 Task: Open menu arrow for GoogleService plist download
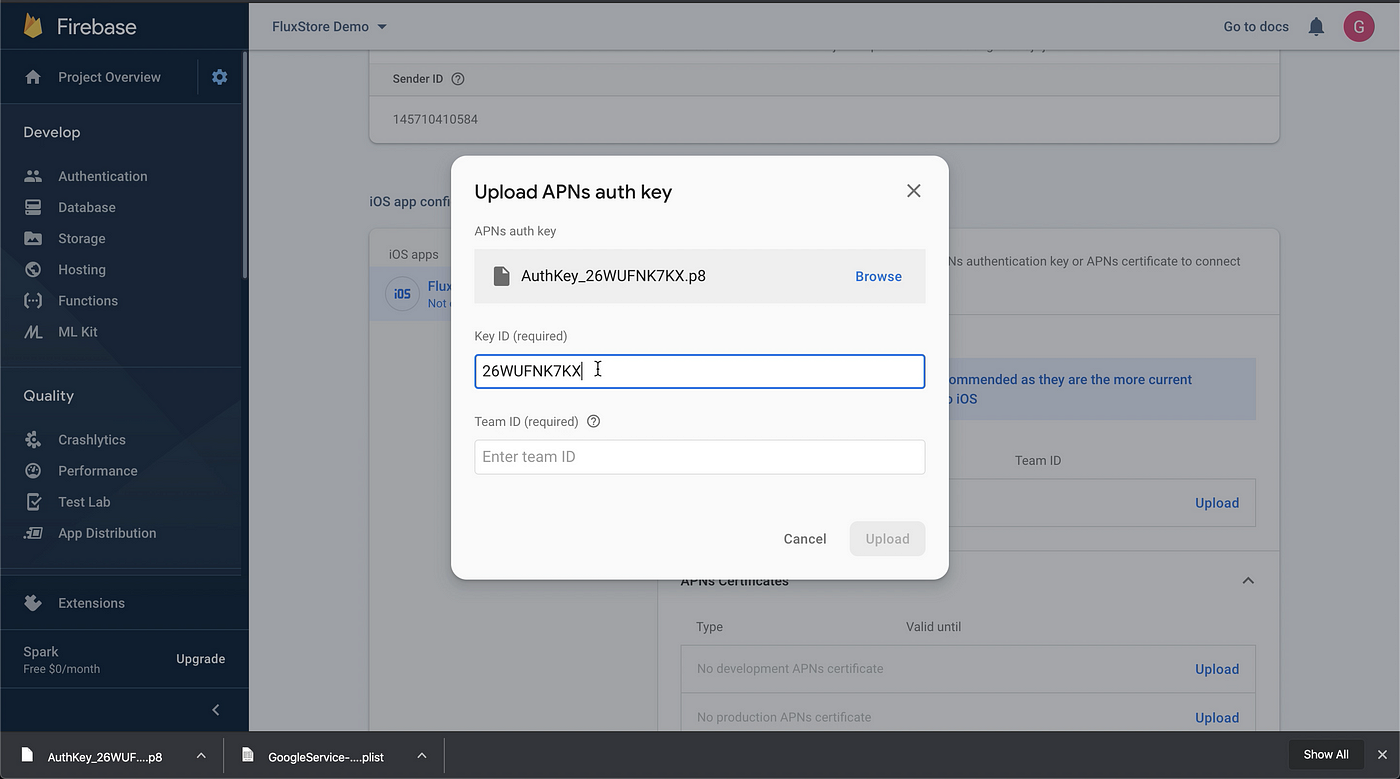coord(422,756)
